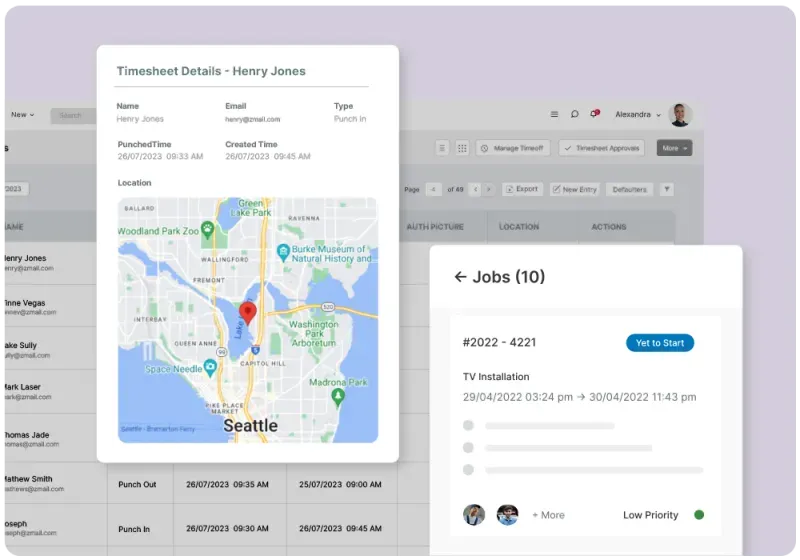Select Created Time 26/07/2023 09:45 AM
This screenshot has width=800, height=560.
pos(268,156)
